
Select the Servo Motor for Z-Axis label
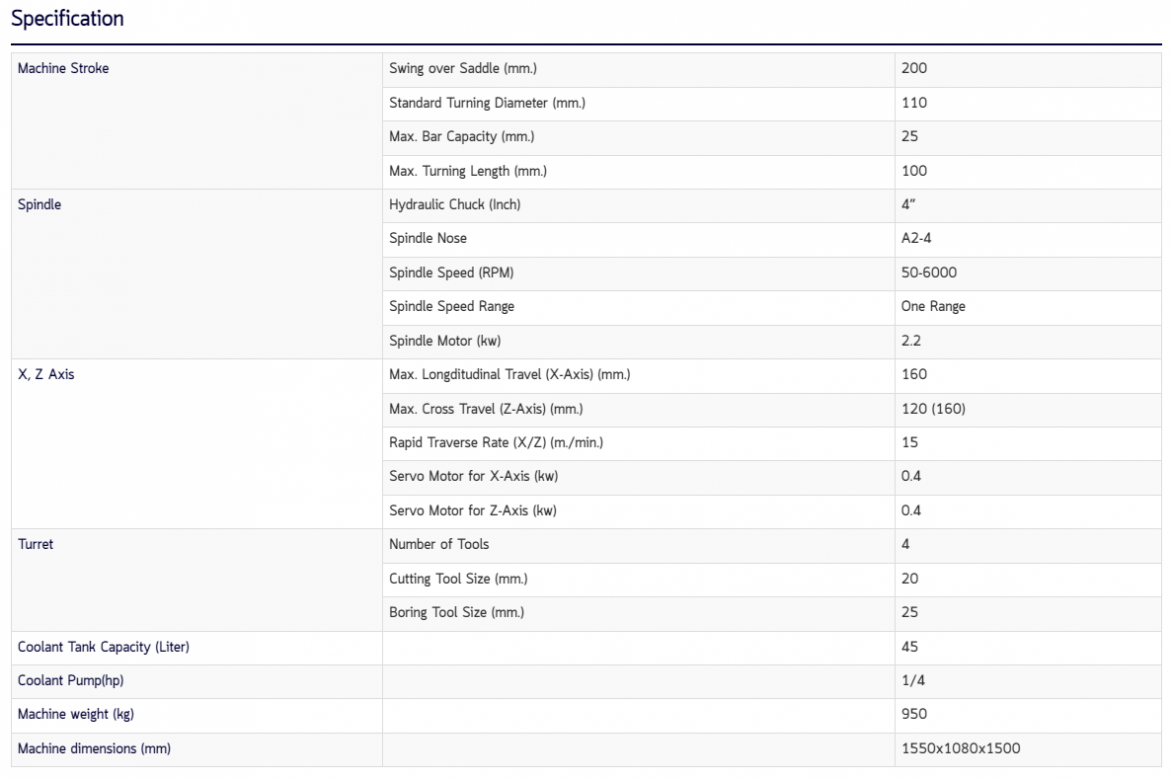click(472, 511)
